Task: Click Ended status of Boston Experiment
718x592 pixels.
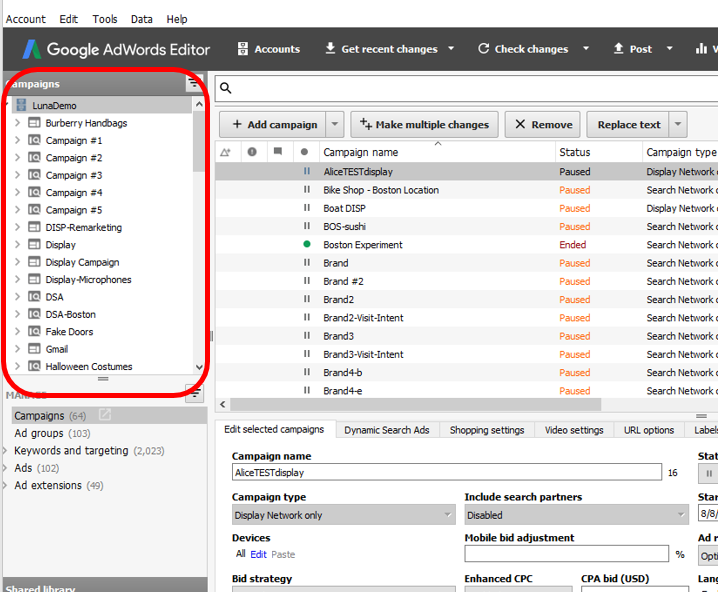Action: pos(572,245)
